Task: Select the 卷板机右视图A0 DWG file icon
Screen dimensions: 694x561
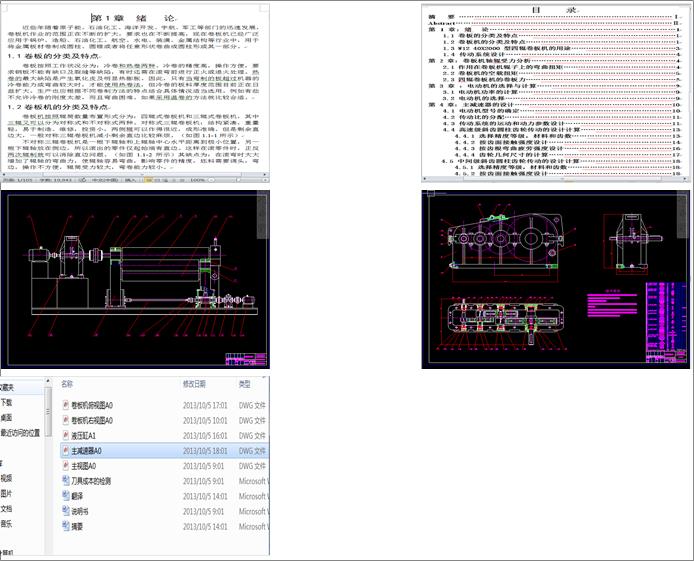Action: [x=66, y=420]
